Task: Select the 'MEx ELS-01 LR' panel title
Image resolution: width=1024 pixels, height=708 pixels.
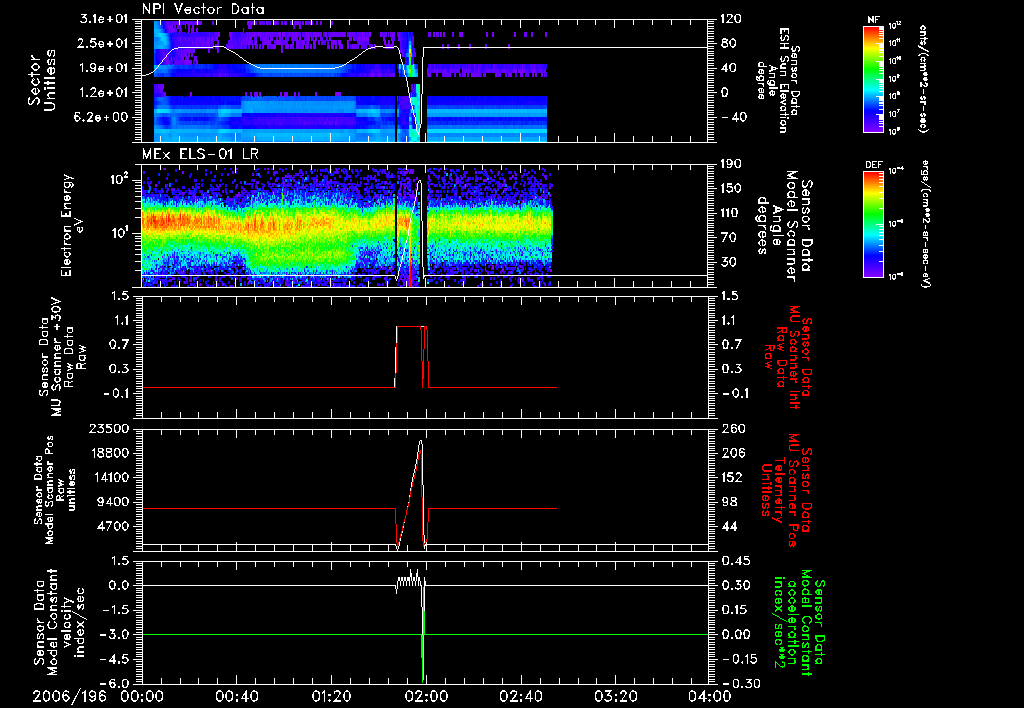Action: click(200, 154)
